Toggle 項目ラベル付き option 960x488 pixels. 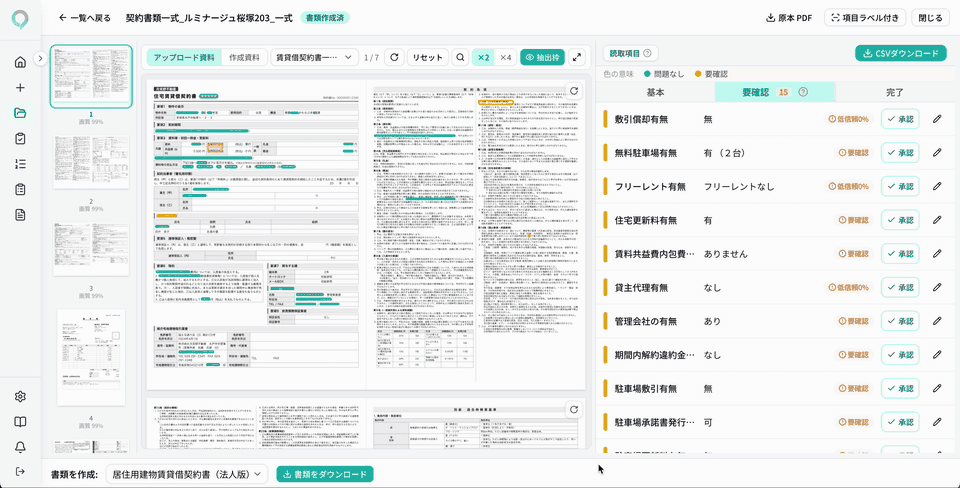864,18
